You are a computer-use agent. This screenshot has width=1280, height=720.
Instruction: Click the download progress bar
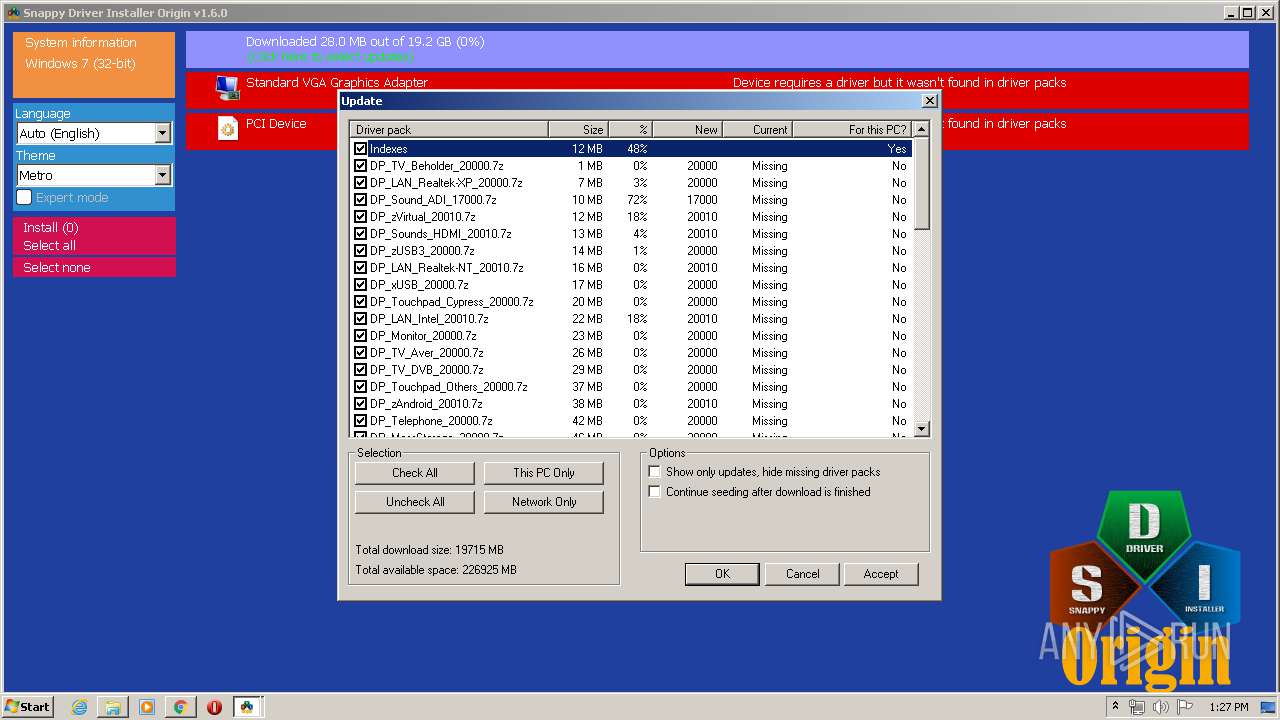[x=717, y=49]
